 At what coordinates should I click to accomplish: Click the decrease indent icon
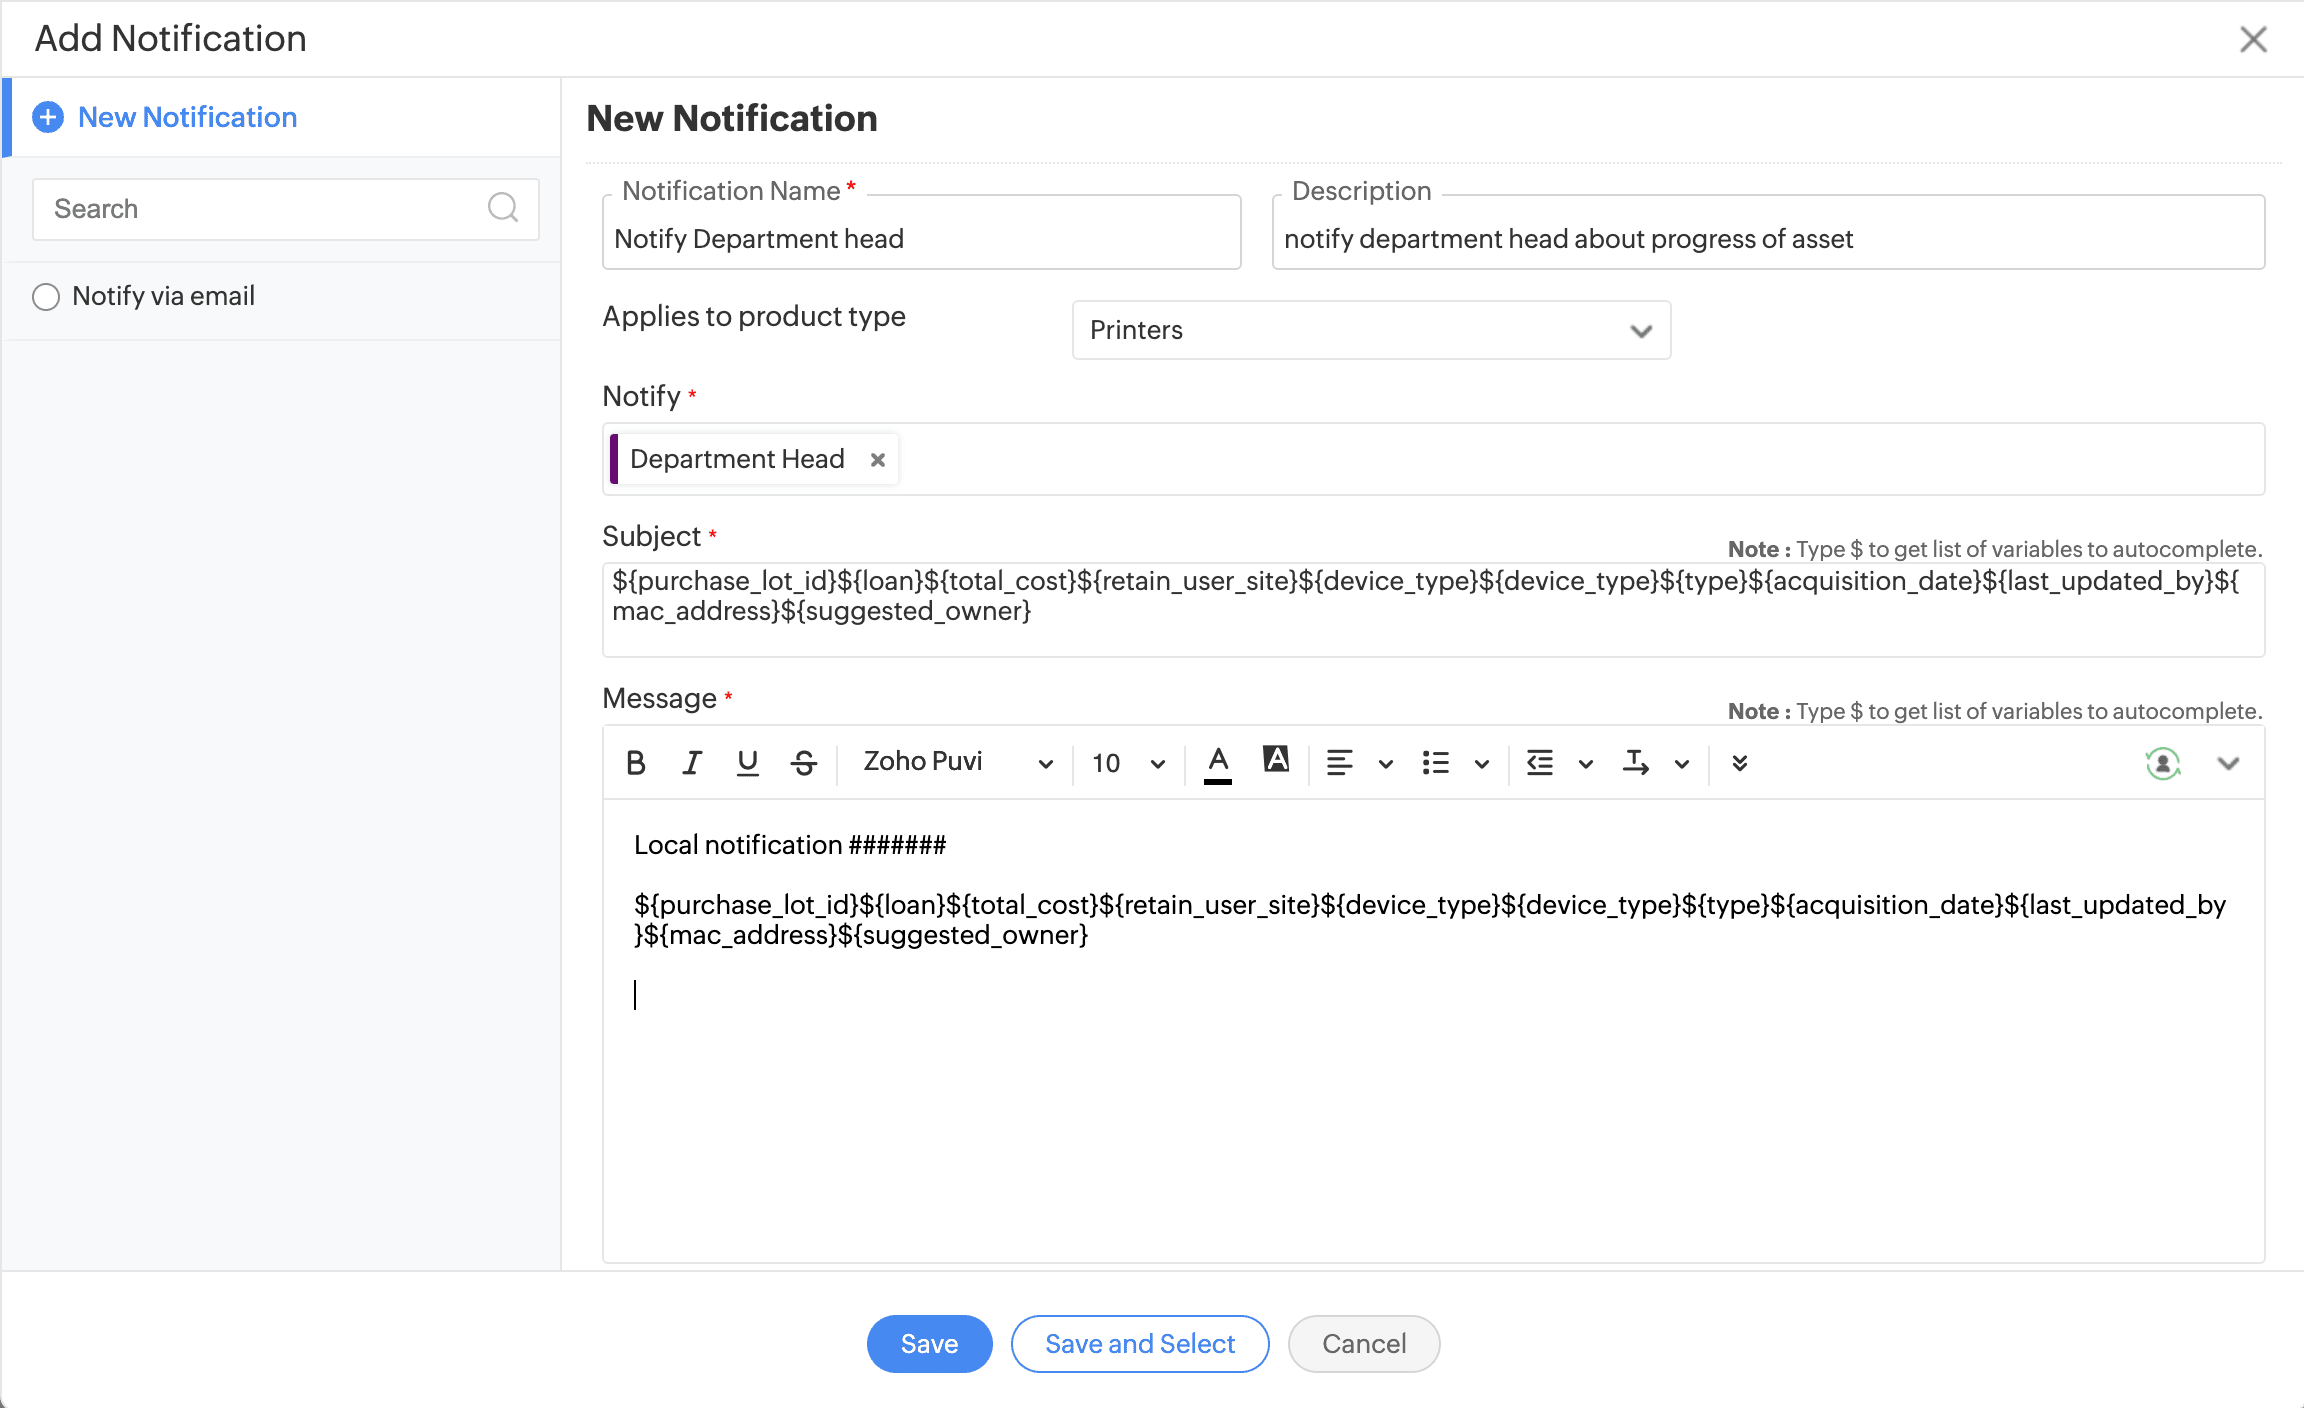point(1539,763)
